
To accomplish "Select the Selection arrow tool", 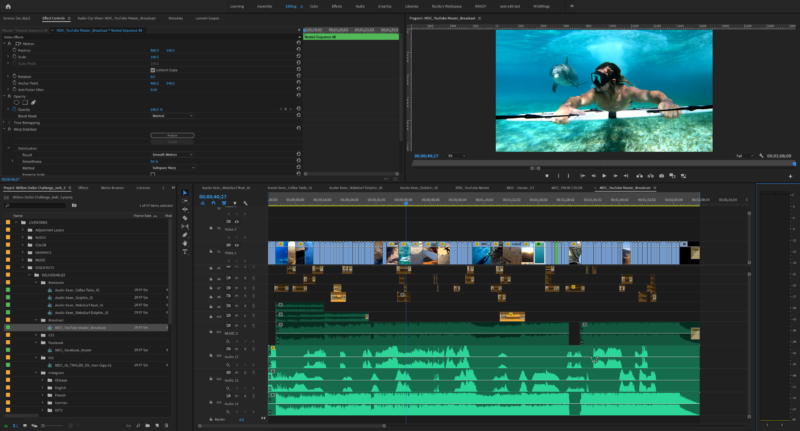I will [x=185, y=193].
